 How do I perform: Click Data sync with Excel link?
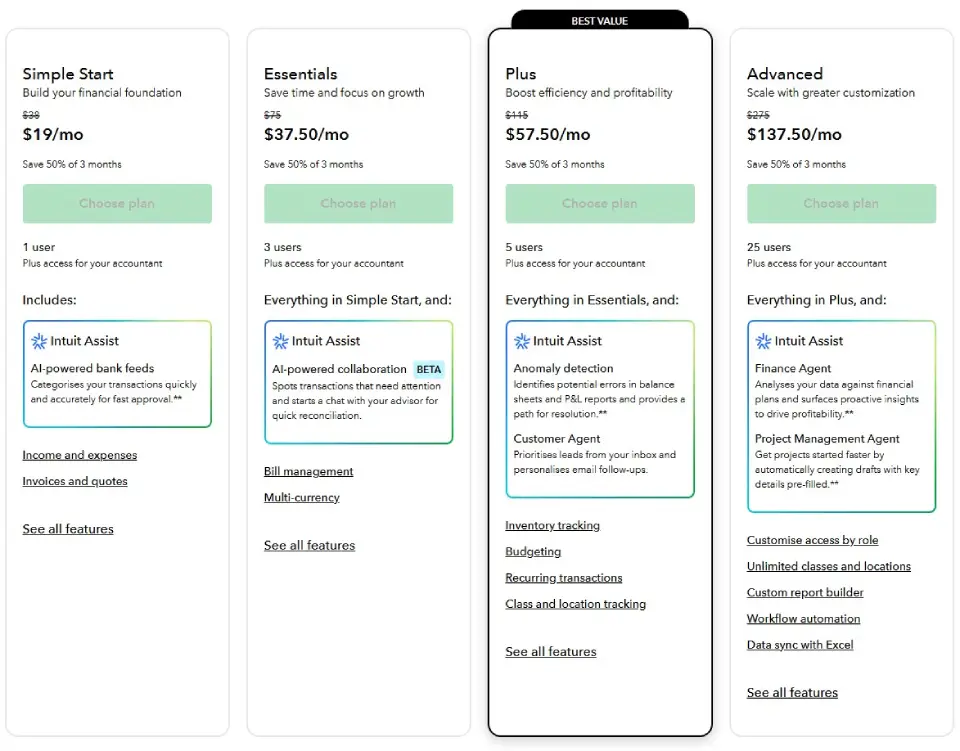click(800, 645)
